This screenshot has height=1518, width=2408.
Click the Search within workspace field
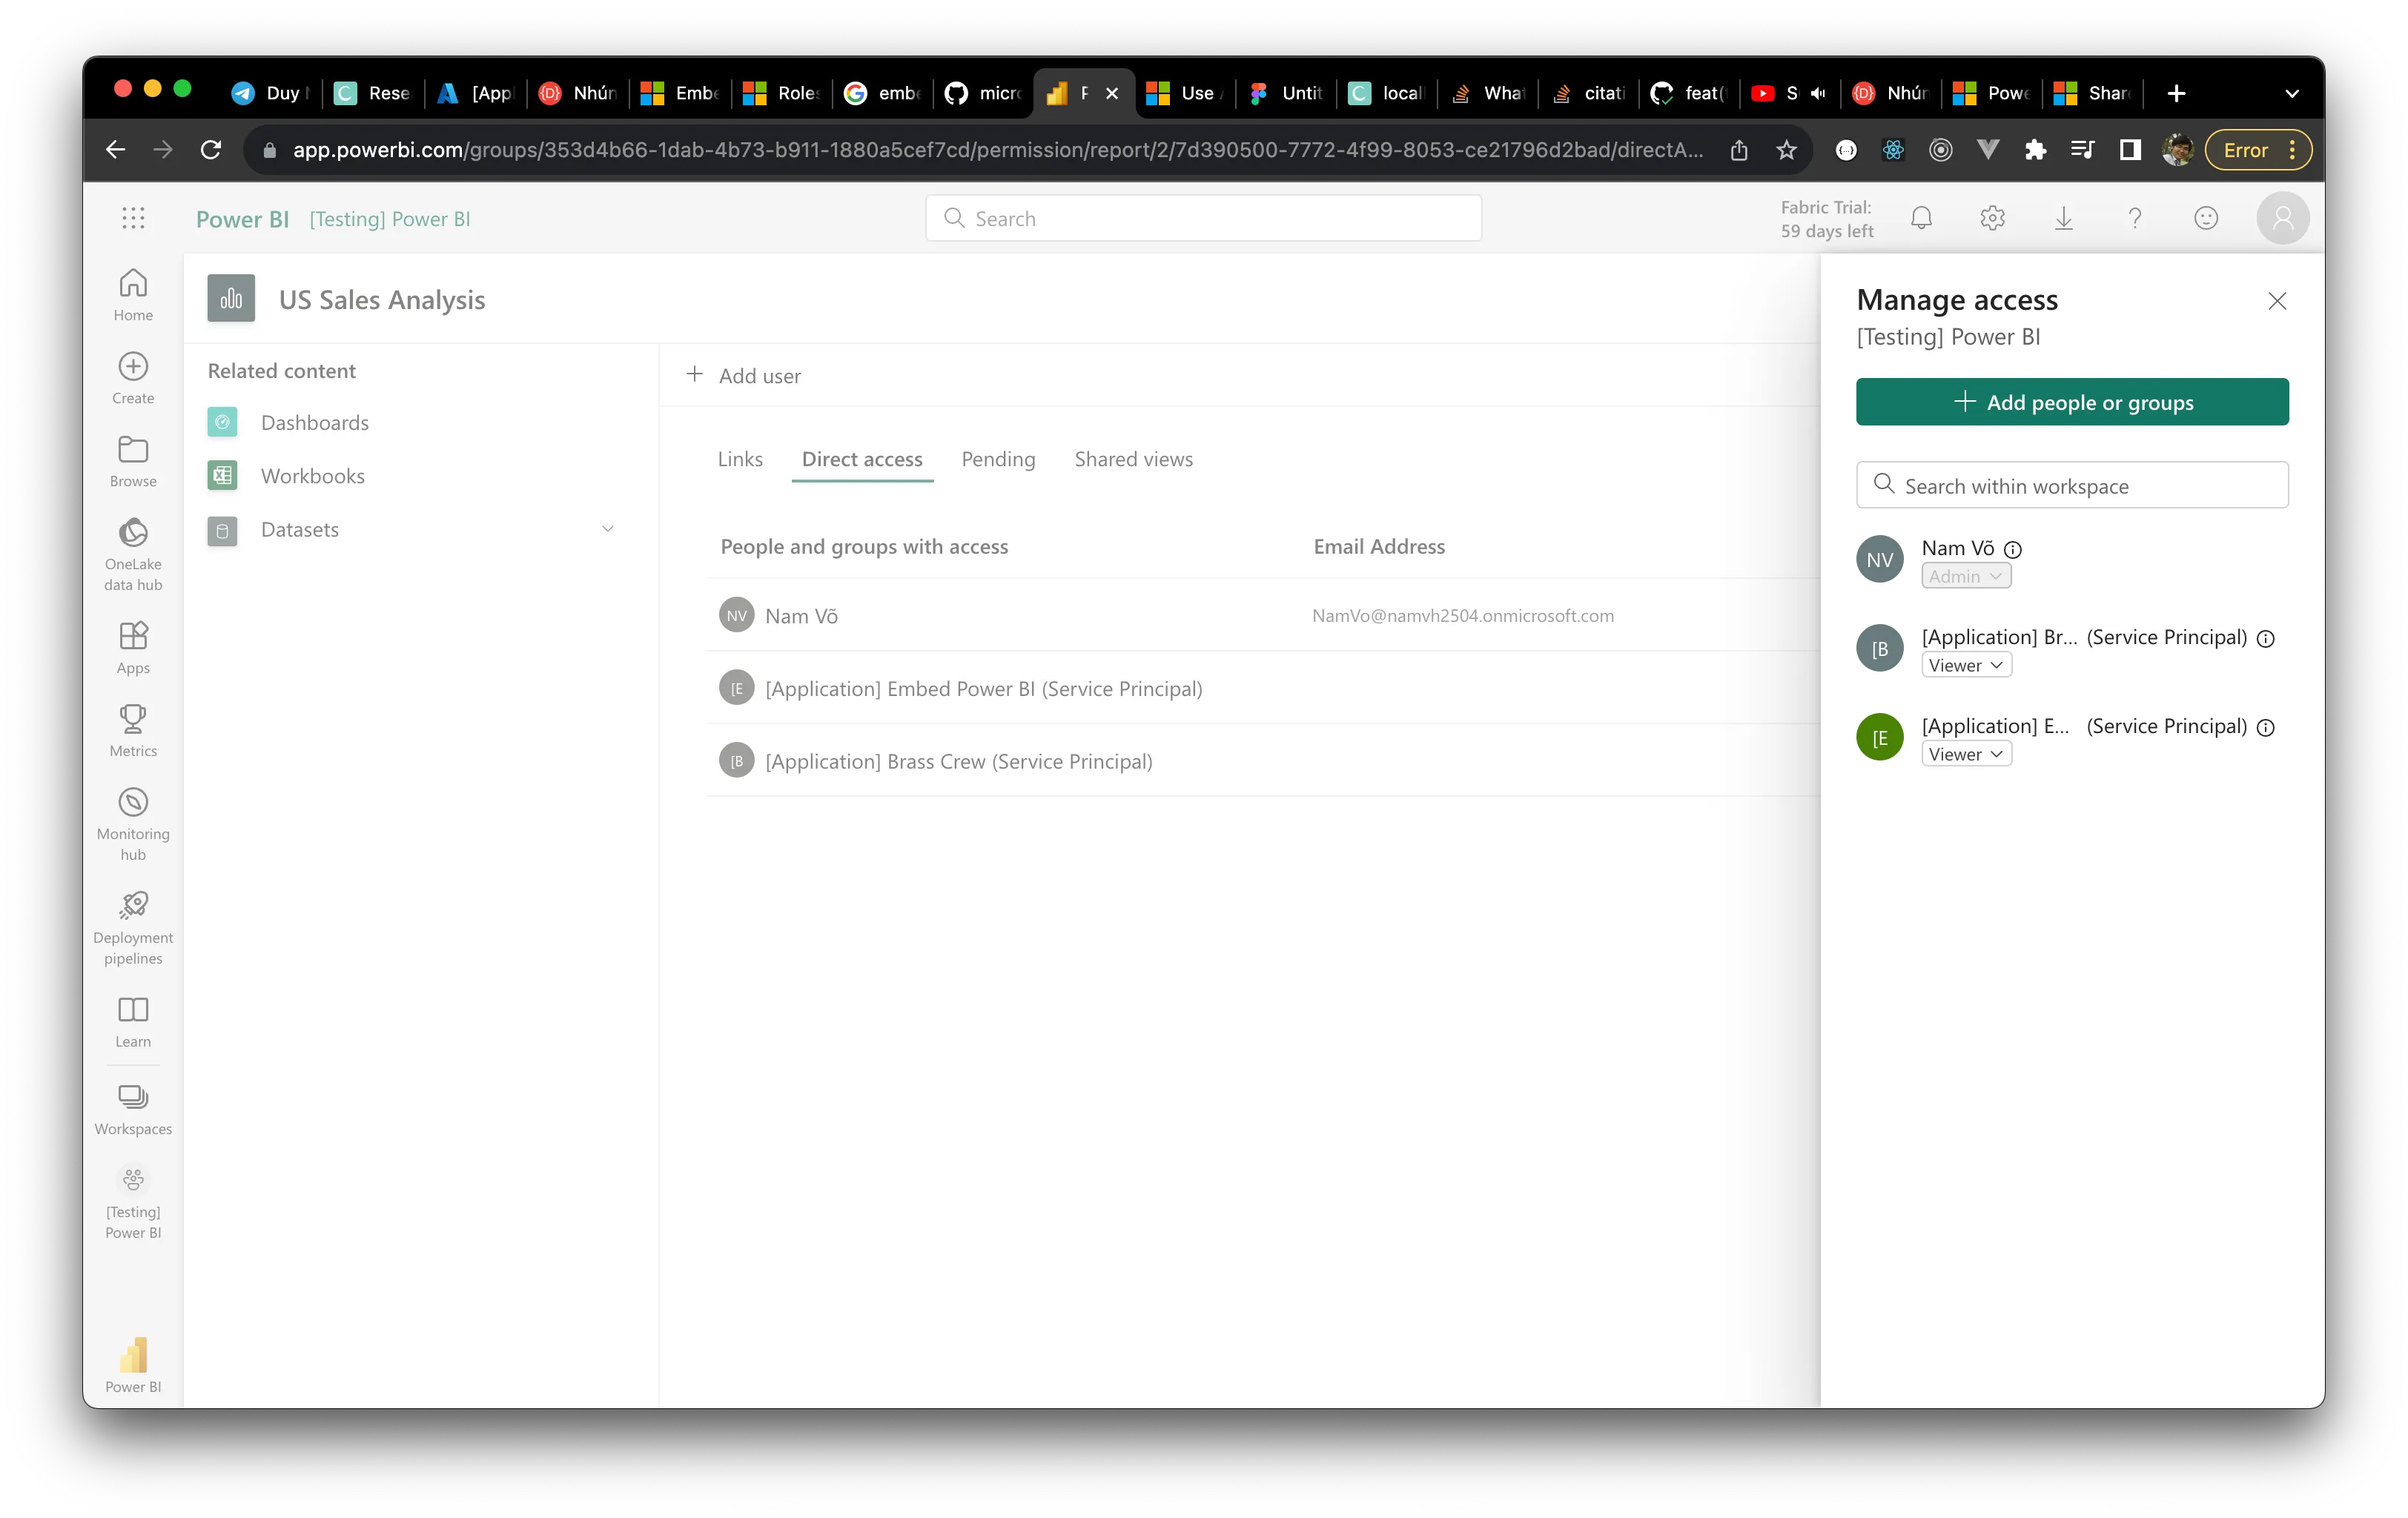tap(2071, 485)
